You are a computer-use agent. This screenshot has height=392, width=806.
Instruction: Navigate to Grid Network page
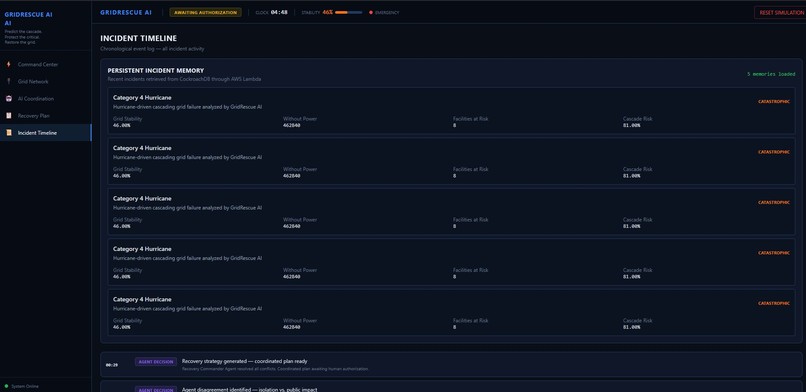pos(46,81)
